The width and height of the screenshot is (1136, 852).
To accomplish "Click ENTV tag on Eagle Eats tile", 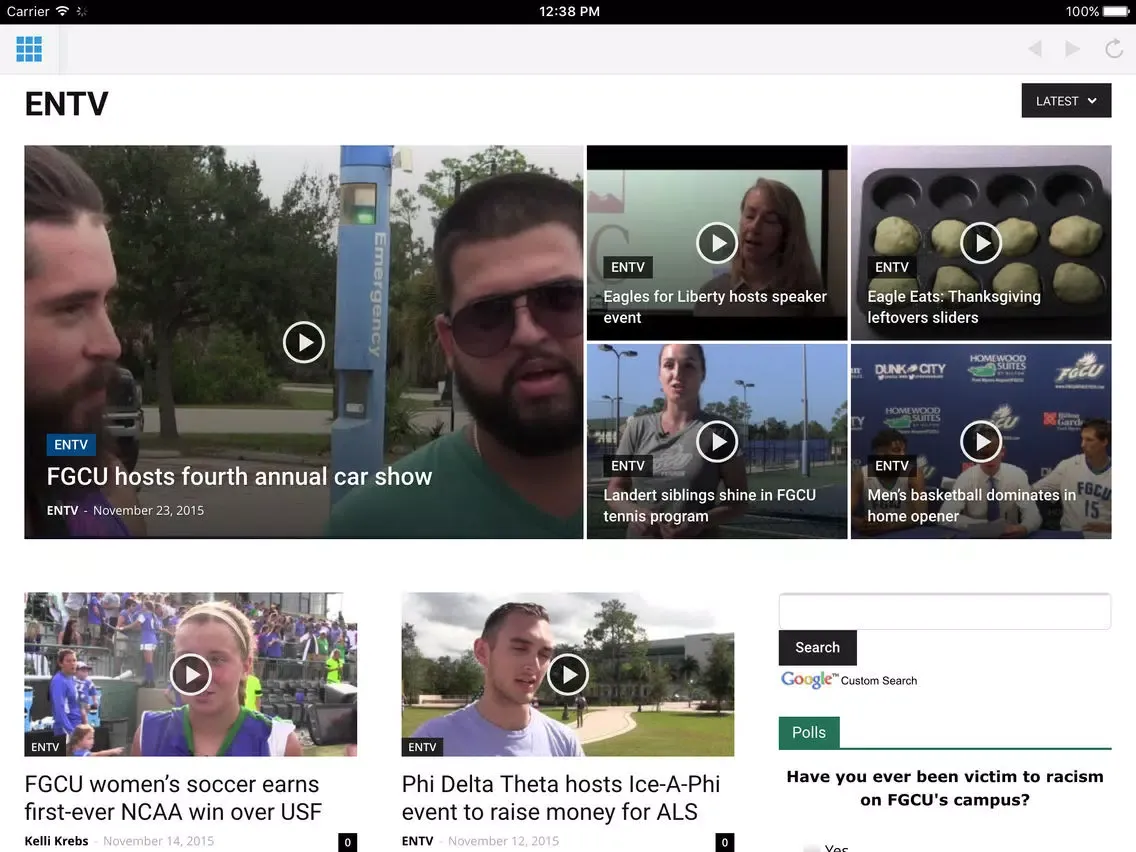I will [x=892, y=267].
